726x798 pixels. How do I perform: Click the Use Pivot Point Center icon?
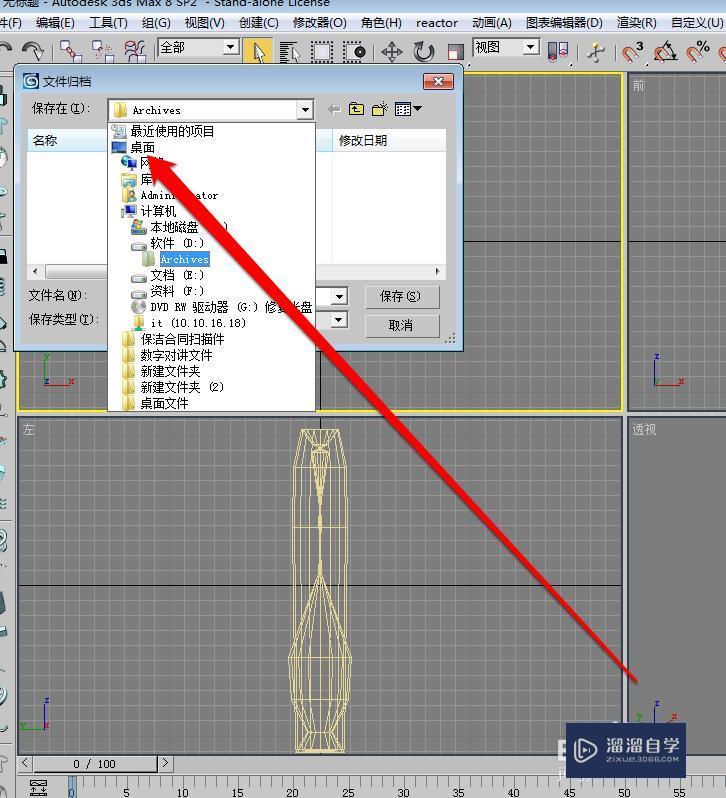pyautogui.click(x=558, y=51)
